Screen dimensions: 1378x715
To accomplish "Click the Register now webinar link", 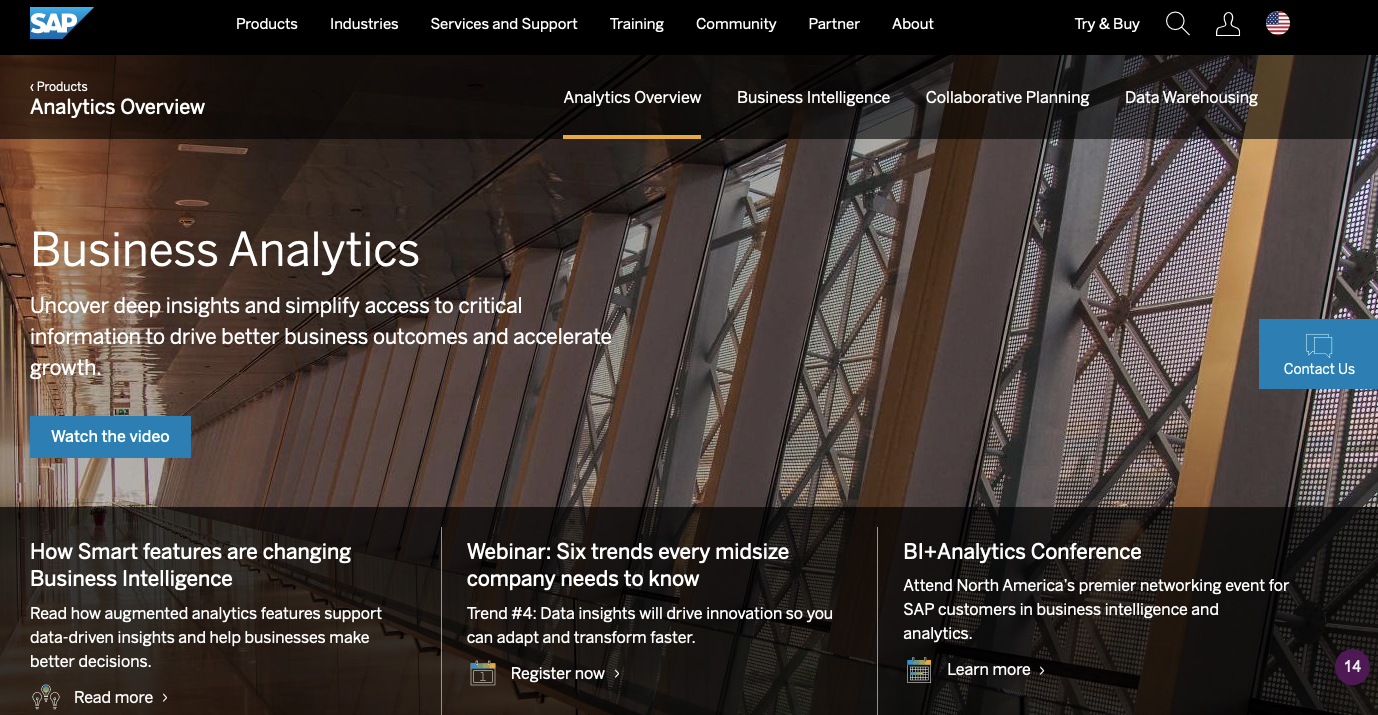I will point(556,673).
